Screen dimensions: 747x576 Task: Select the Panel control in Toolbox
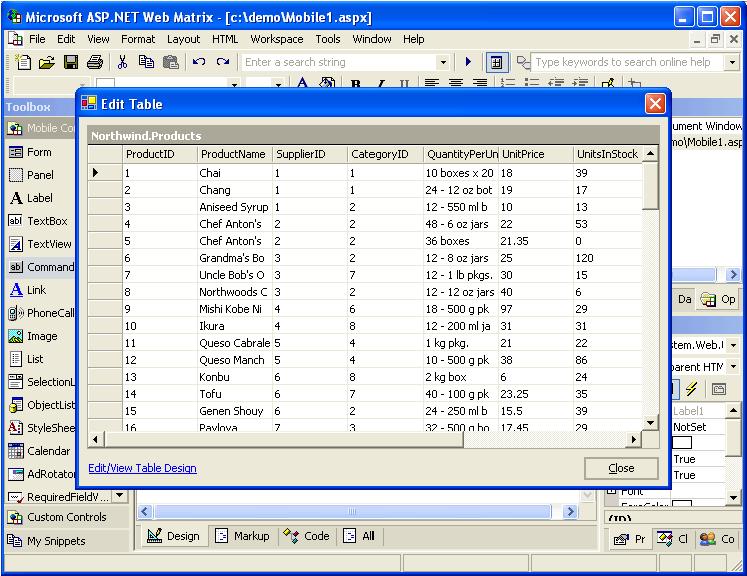(x=40, y=175)
